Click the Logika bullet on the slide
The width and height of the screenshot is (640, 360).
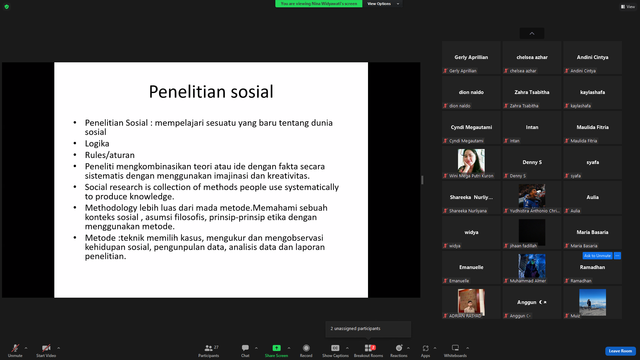click(97, 144)
